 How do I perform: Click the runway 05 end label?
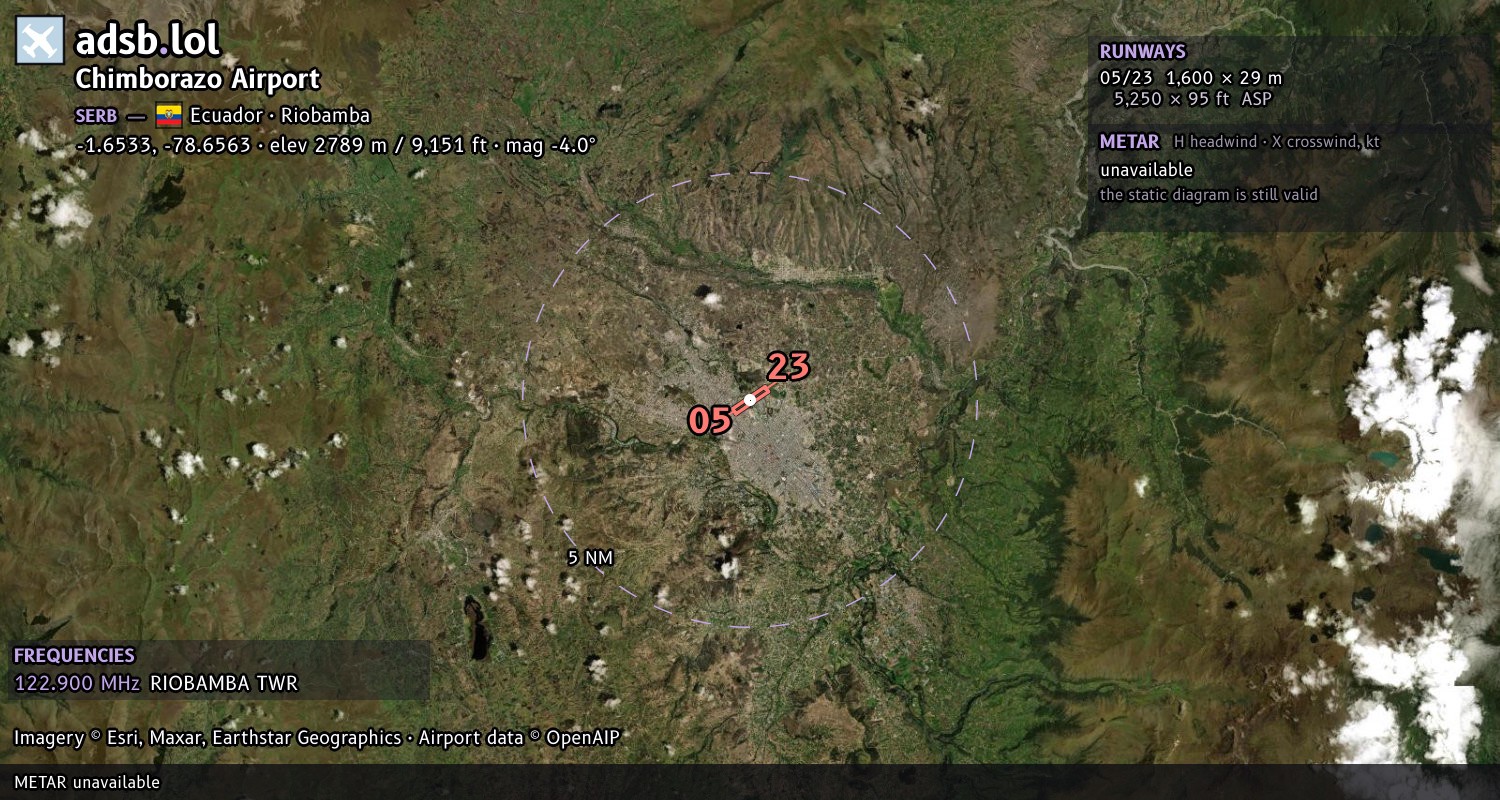click(x=709, y=420)
